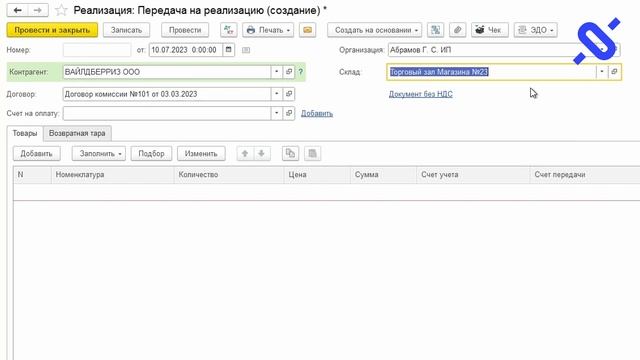Viewport: 640px width, 360px height.
Task: Click the Счет передачи column header
Action: 585,175
